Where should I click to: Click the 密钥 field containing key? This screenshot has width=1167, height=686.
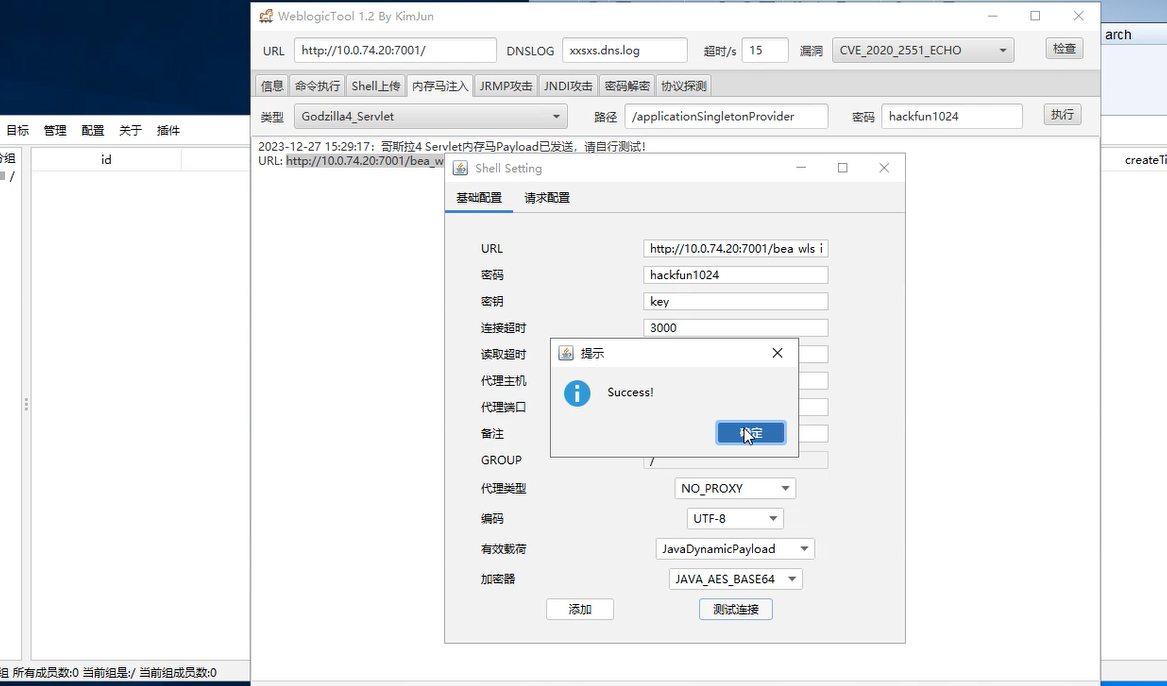click(x=735, y=301)
